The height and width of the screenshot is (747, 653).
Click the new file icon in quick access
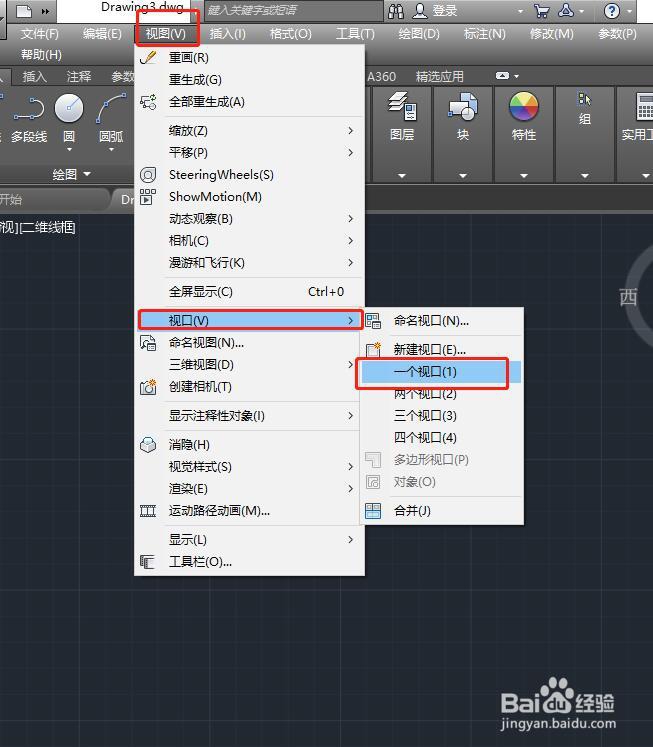pyautogui.click(x=23, y=11)
